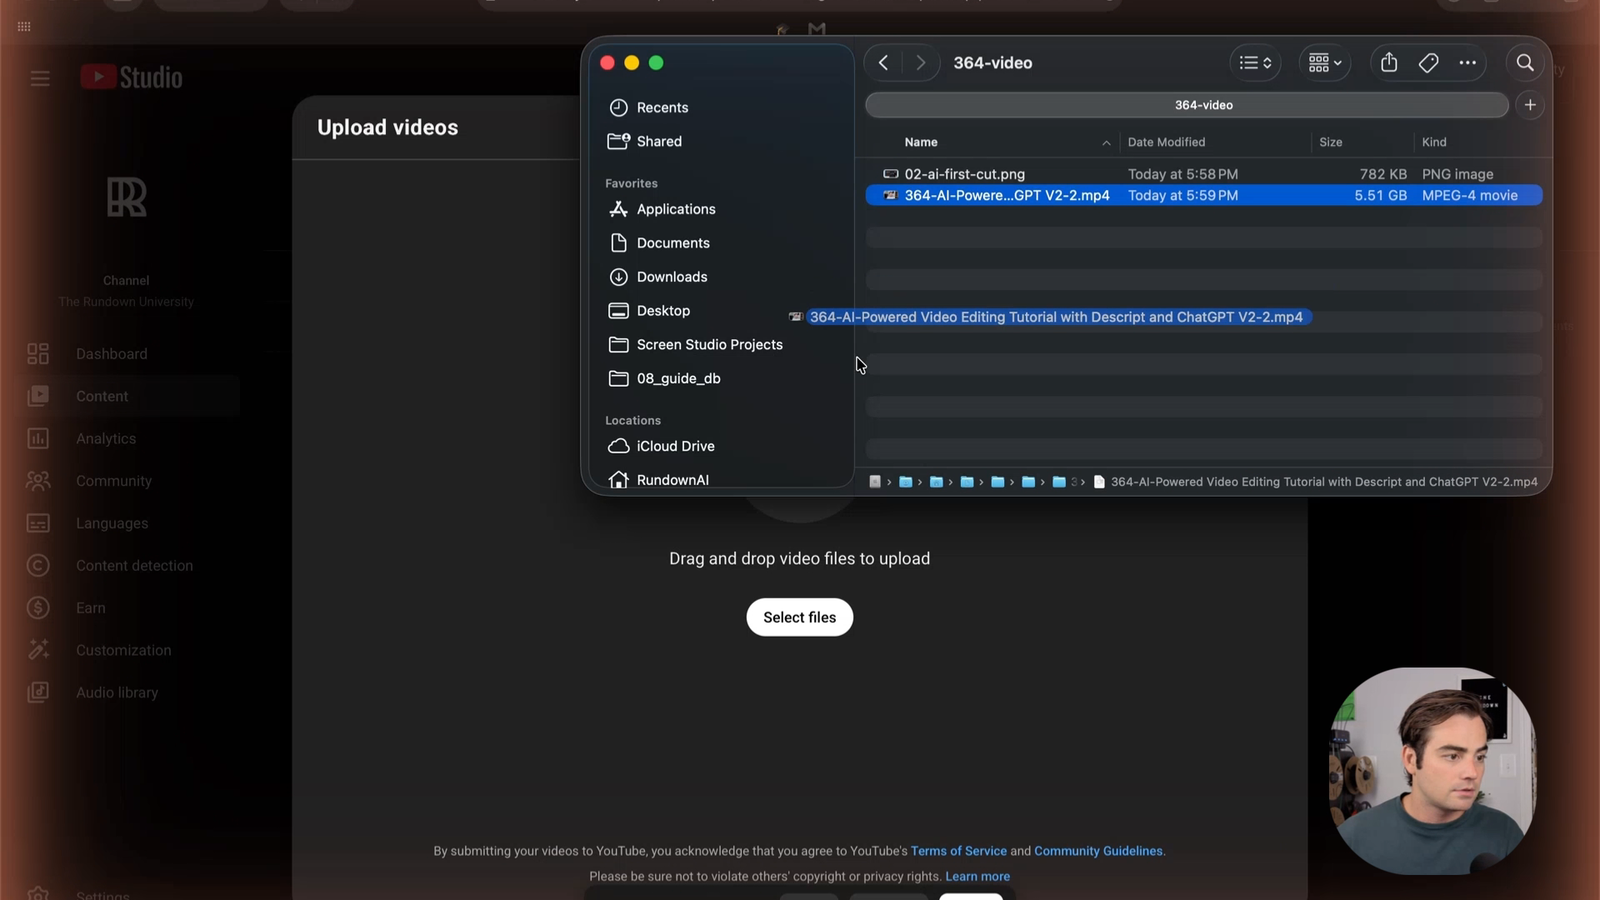
Task: Open the channel avatar in Studio sidebar
Action: tap(127, 197)
